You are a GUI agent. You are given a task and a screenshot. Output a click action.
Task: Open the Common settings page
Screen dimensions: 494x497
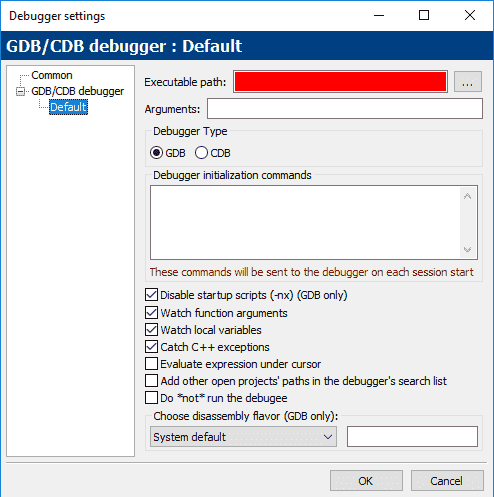(x=52, y=75)
